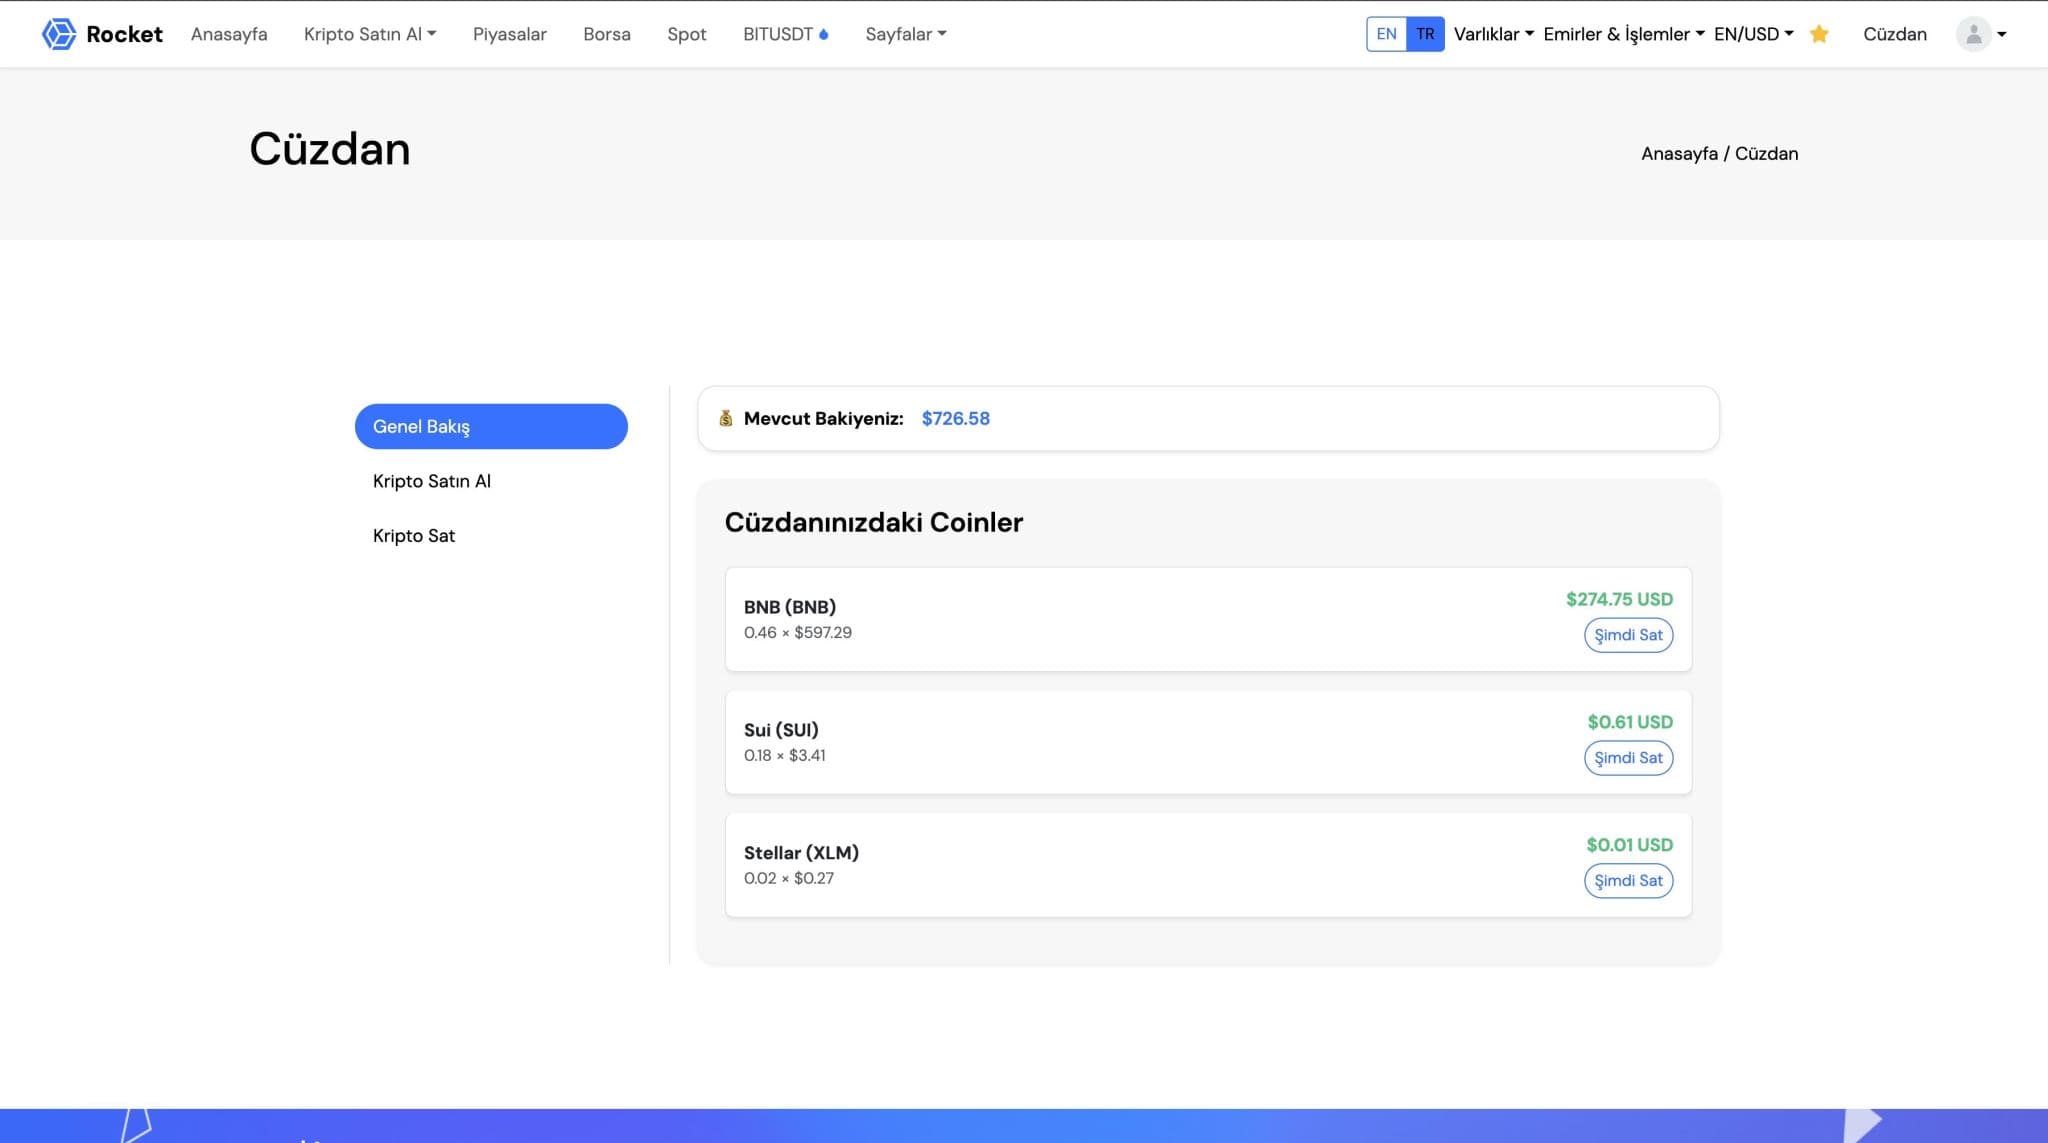
Task: Click the Sui (SUI) coin card
Action: 1100,742
